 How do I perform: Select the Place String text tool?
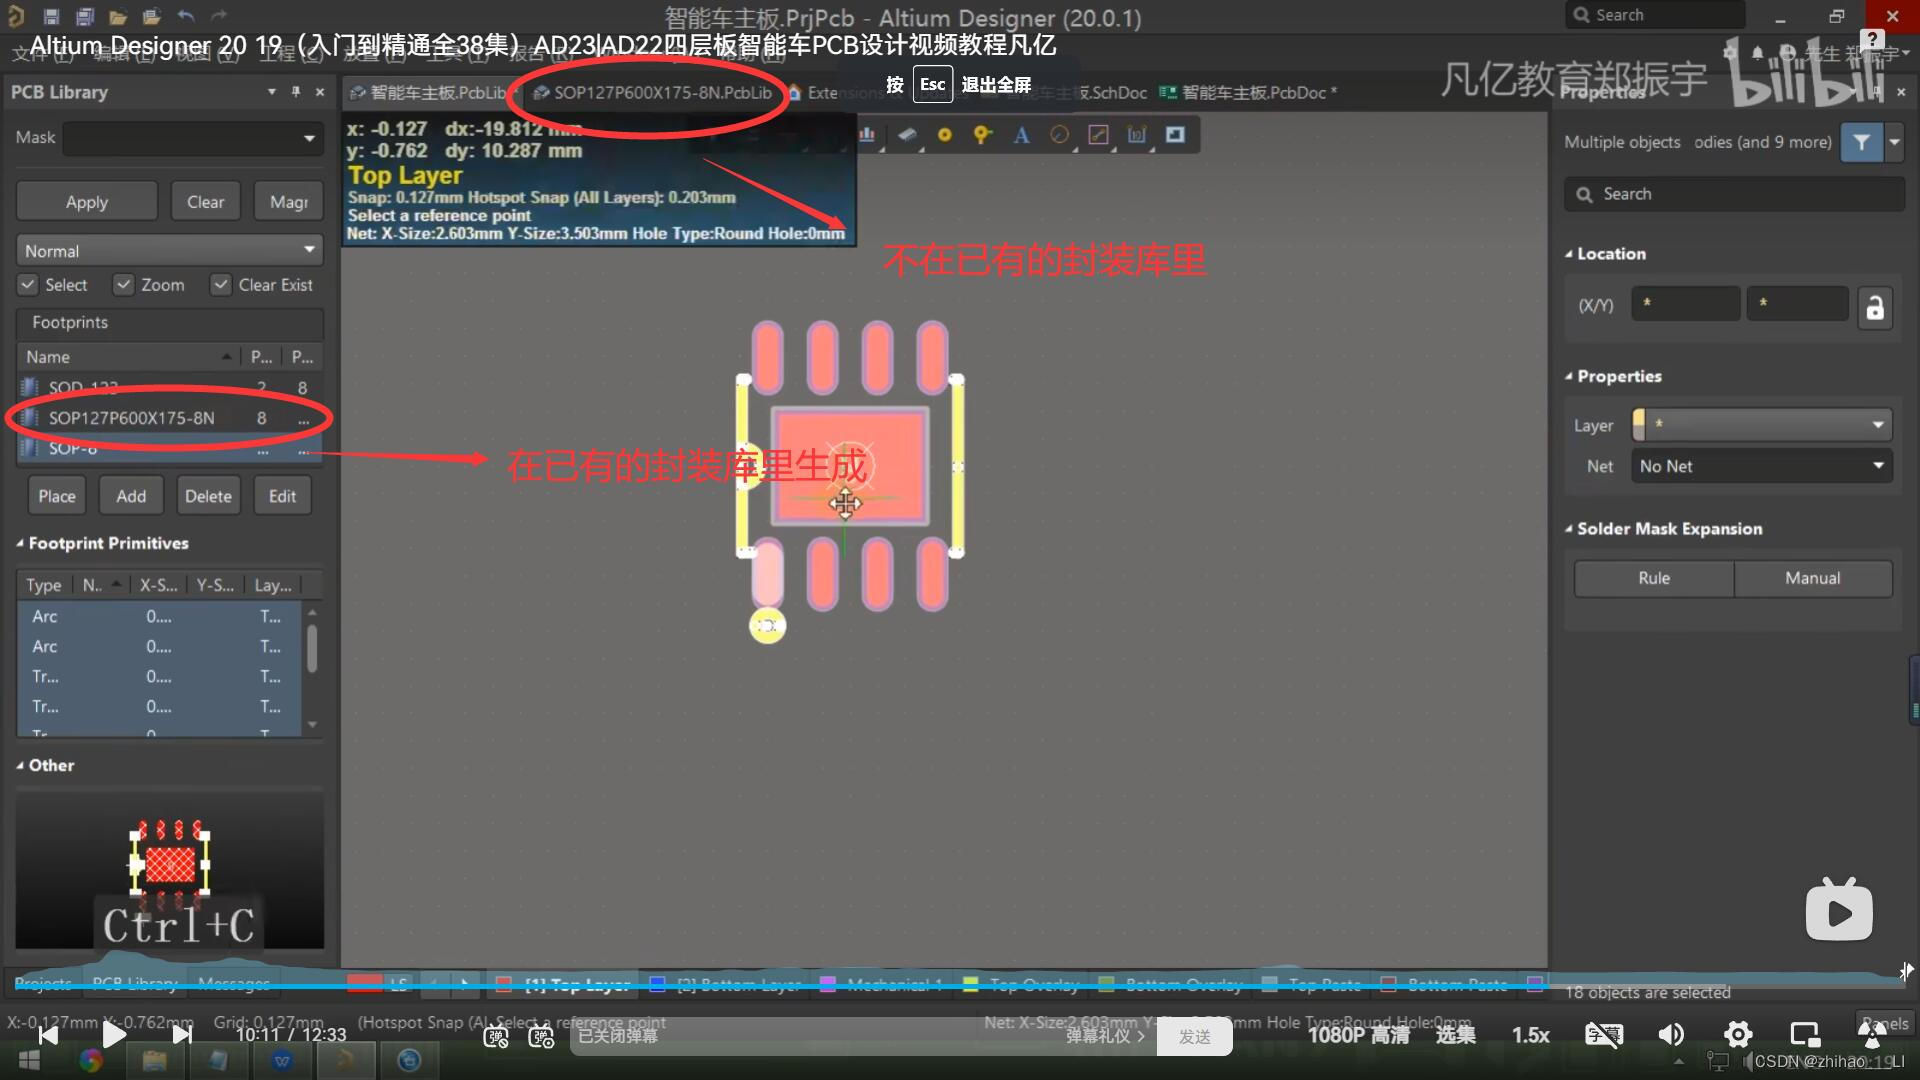pos(1021,135)
